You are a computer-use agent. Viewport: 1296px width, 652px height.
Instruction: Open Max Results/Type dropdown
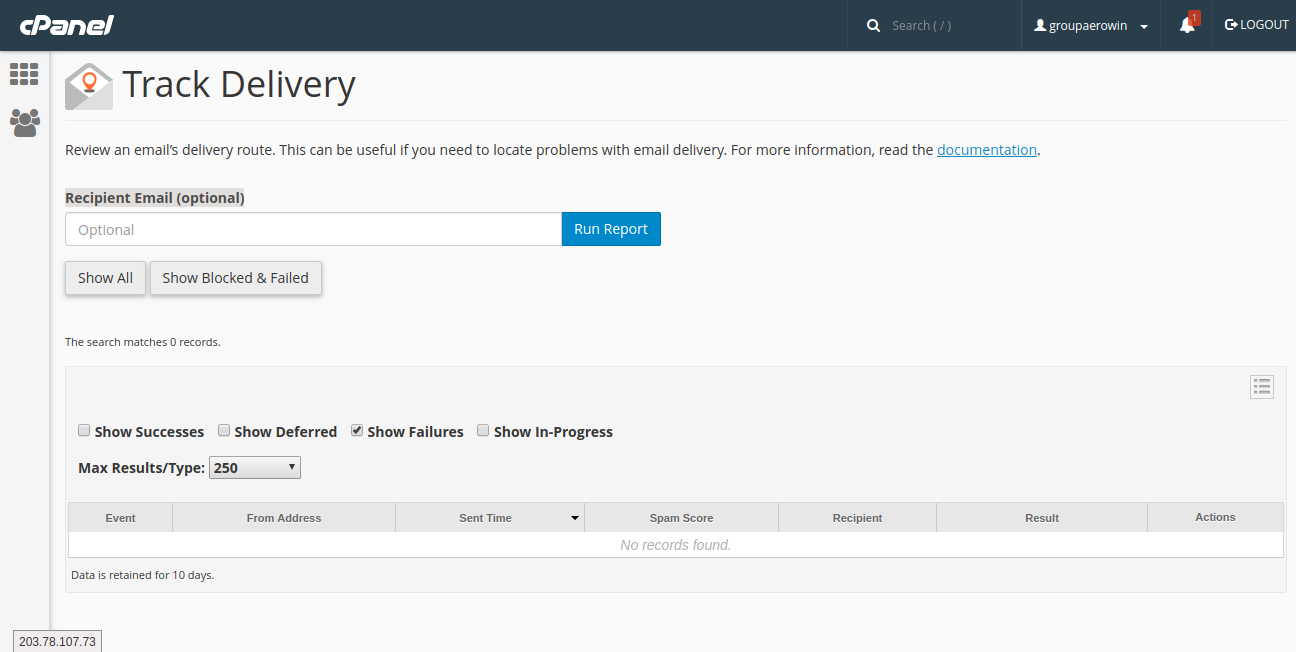click(x=254, y=467)
